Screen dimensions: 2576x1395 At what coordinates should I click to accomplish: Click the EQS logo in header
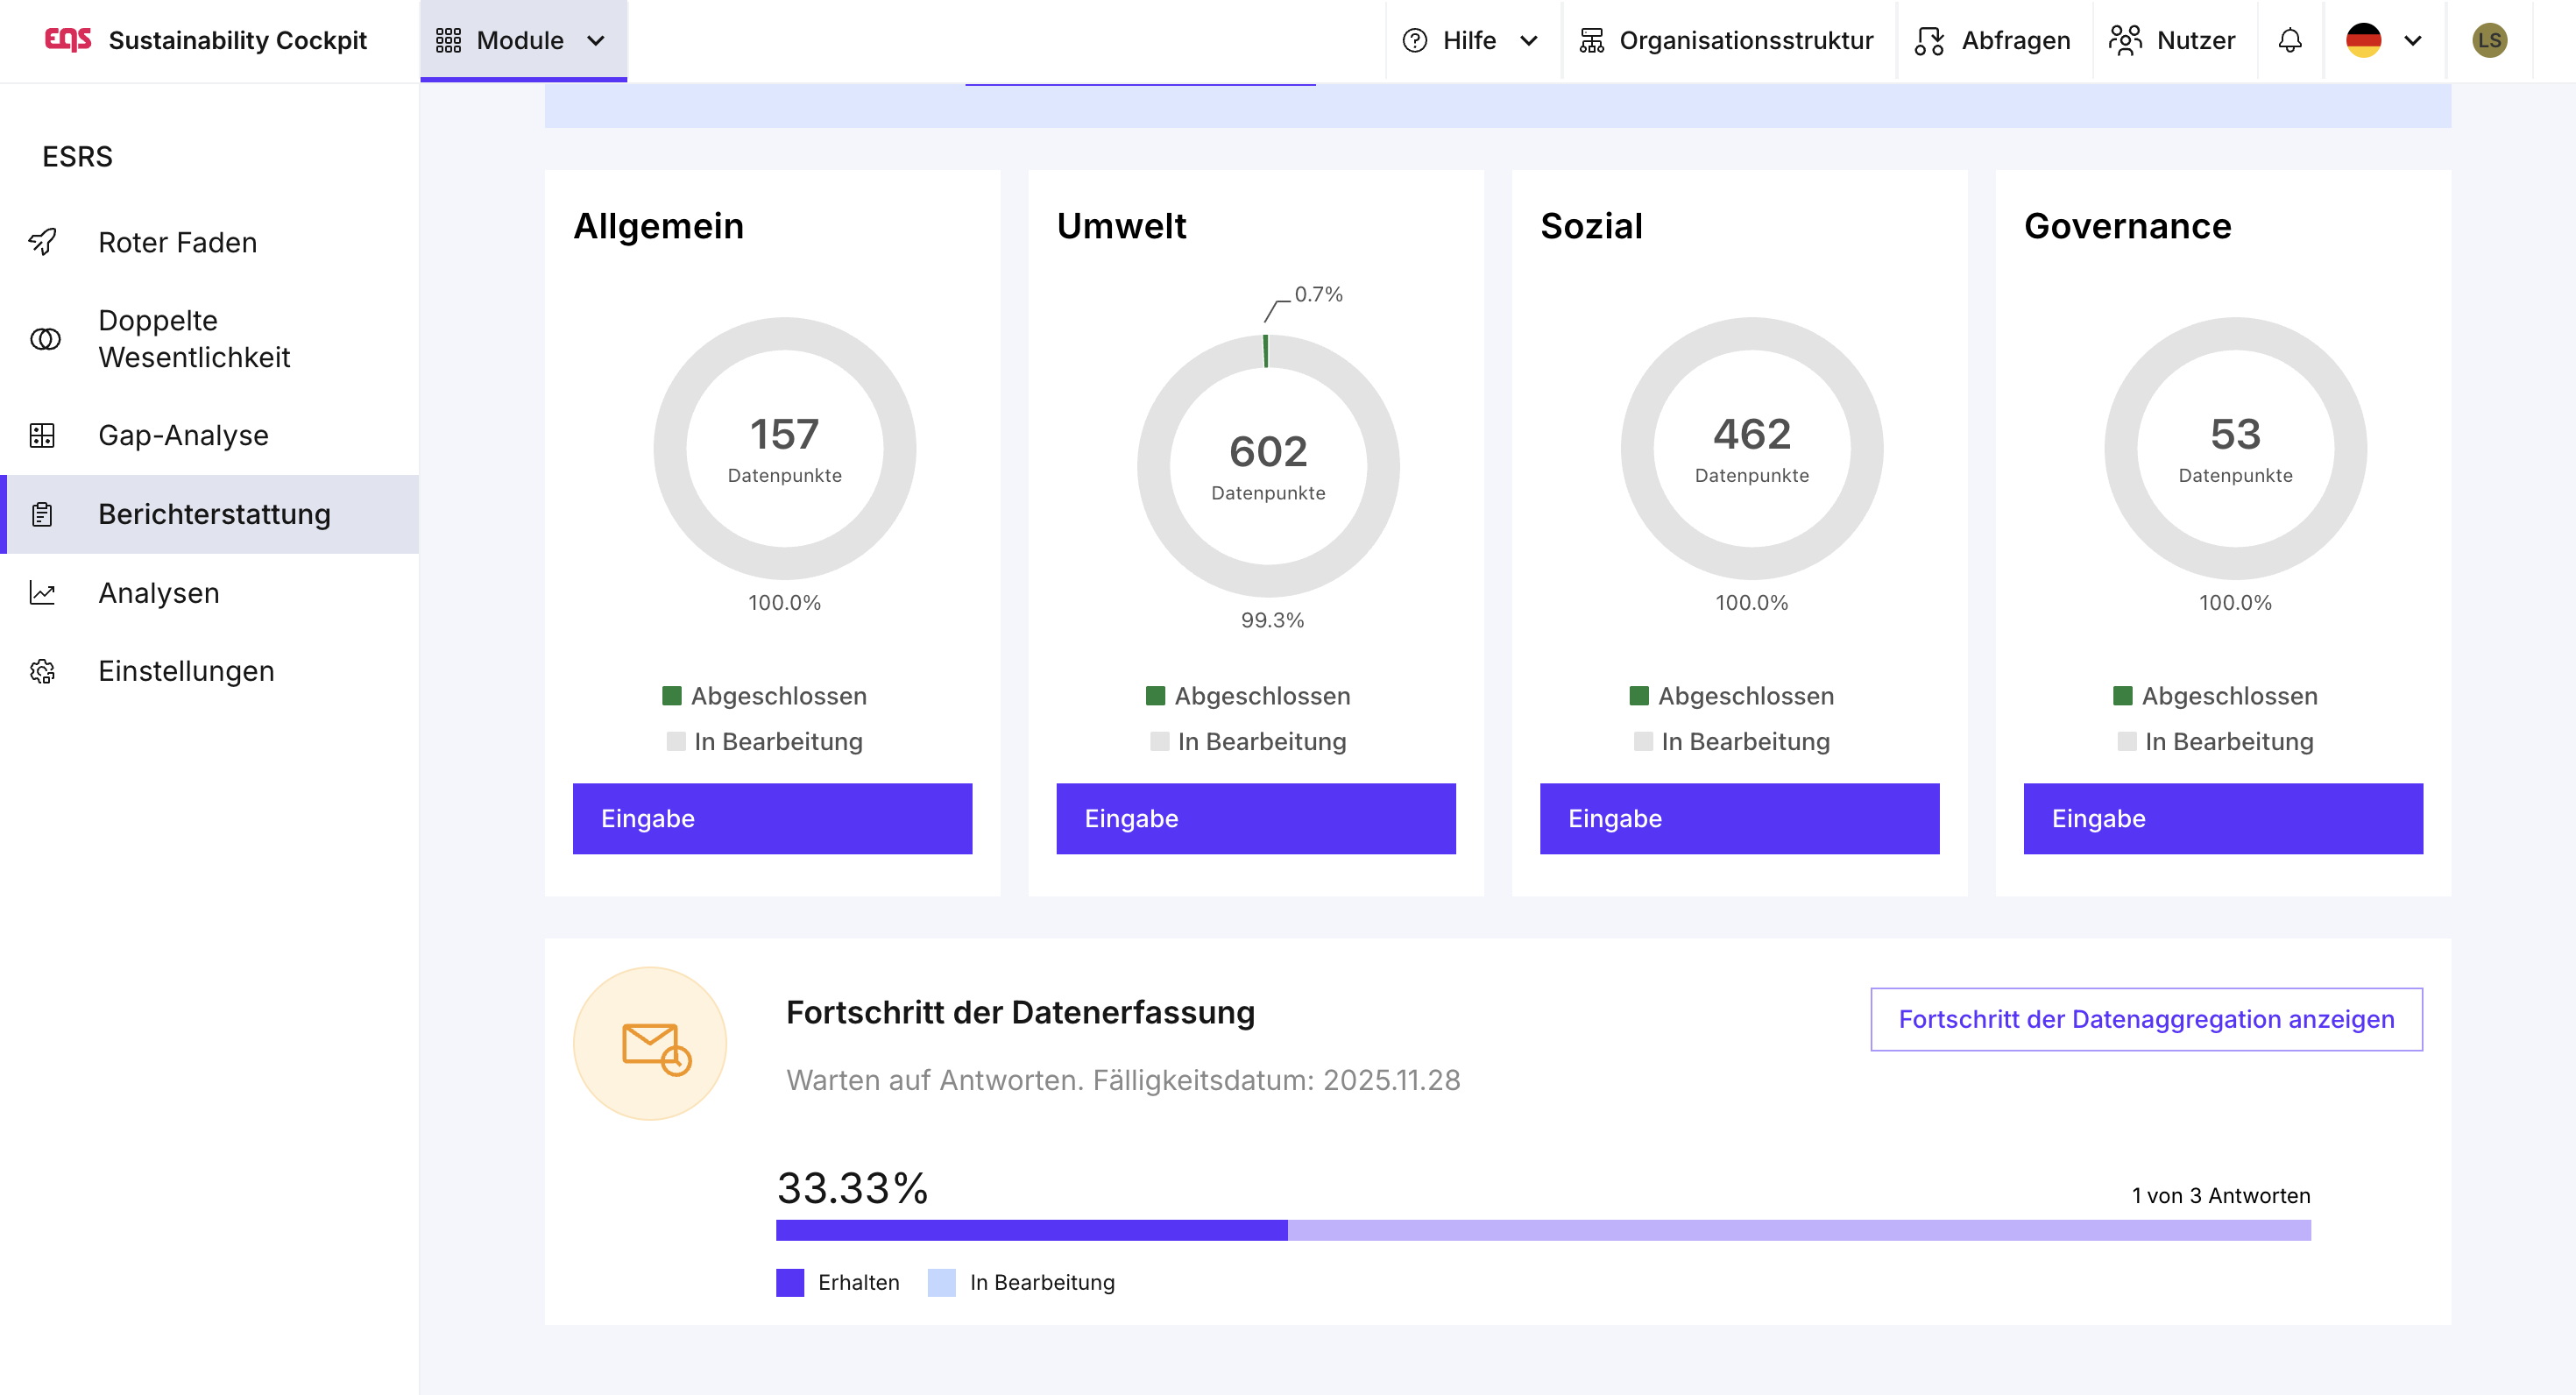click(68, 40)
